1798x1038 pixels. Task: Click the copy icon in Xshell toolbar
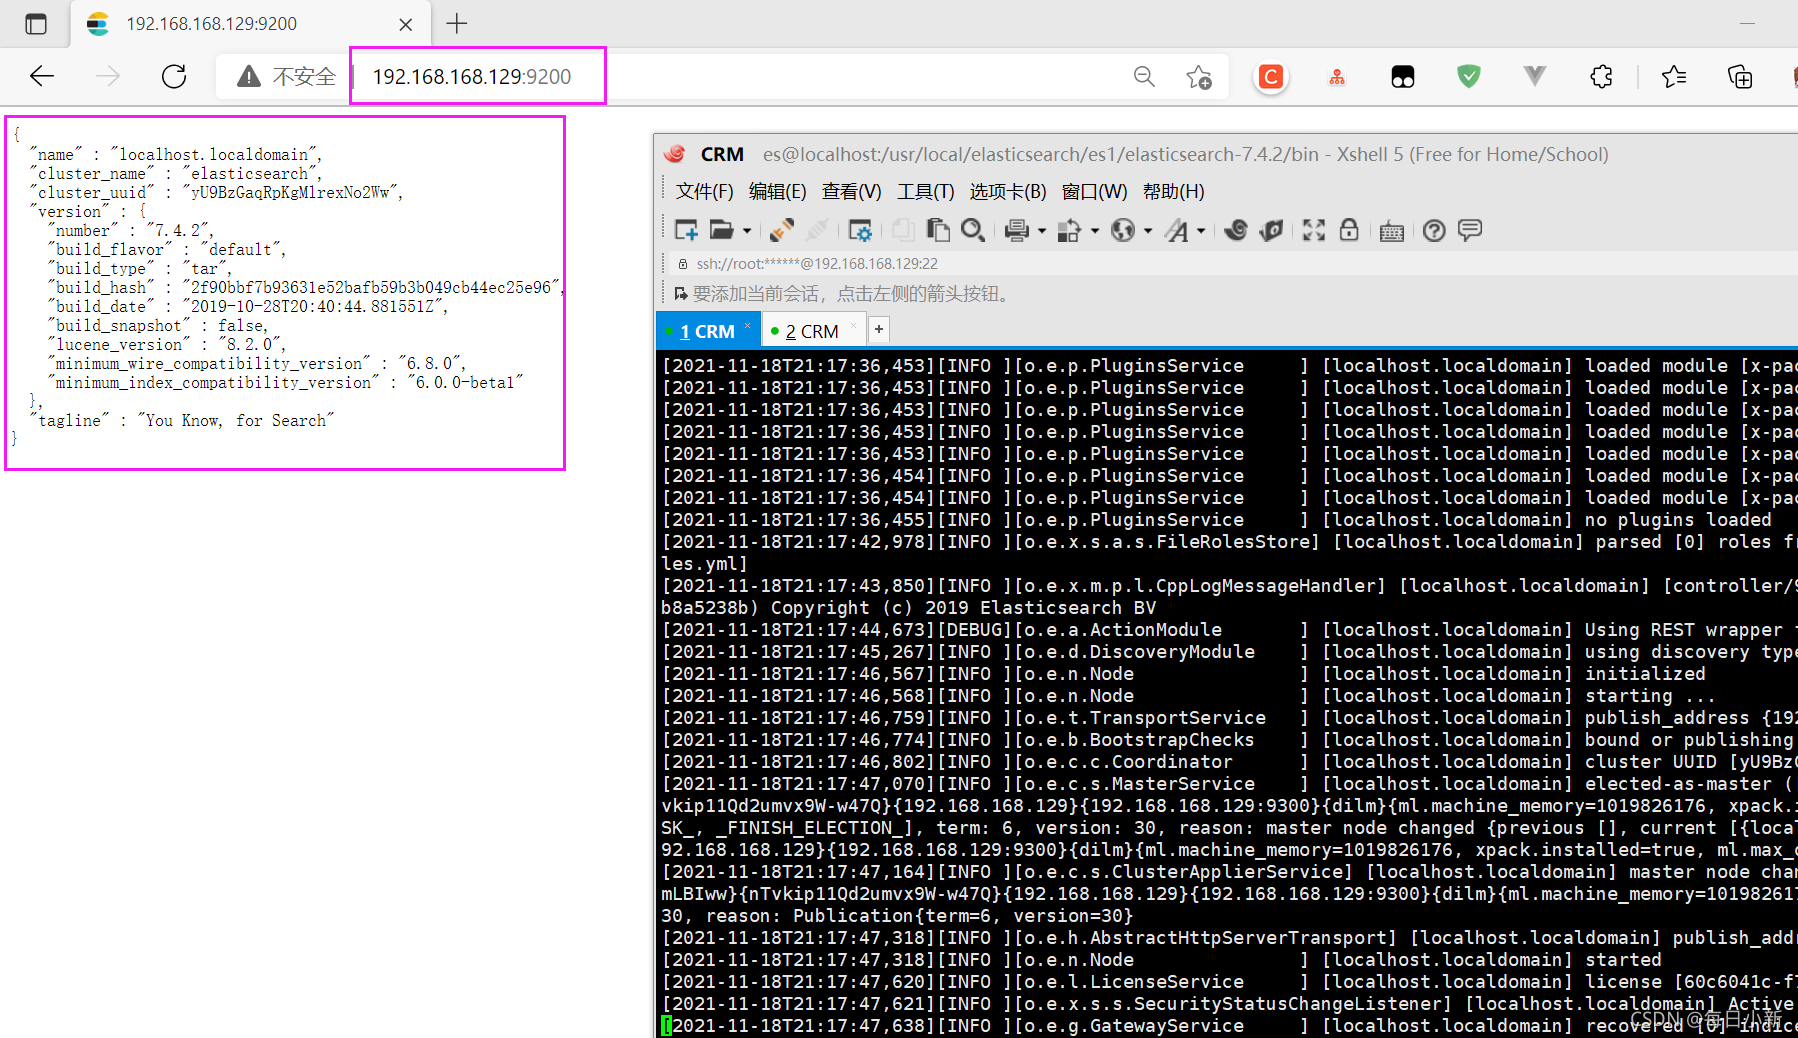point(903,231)
